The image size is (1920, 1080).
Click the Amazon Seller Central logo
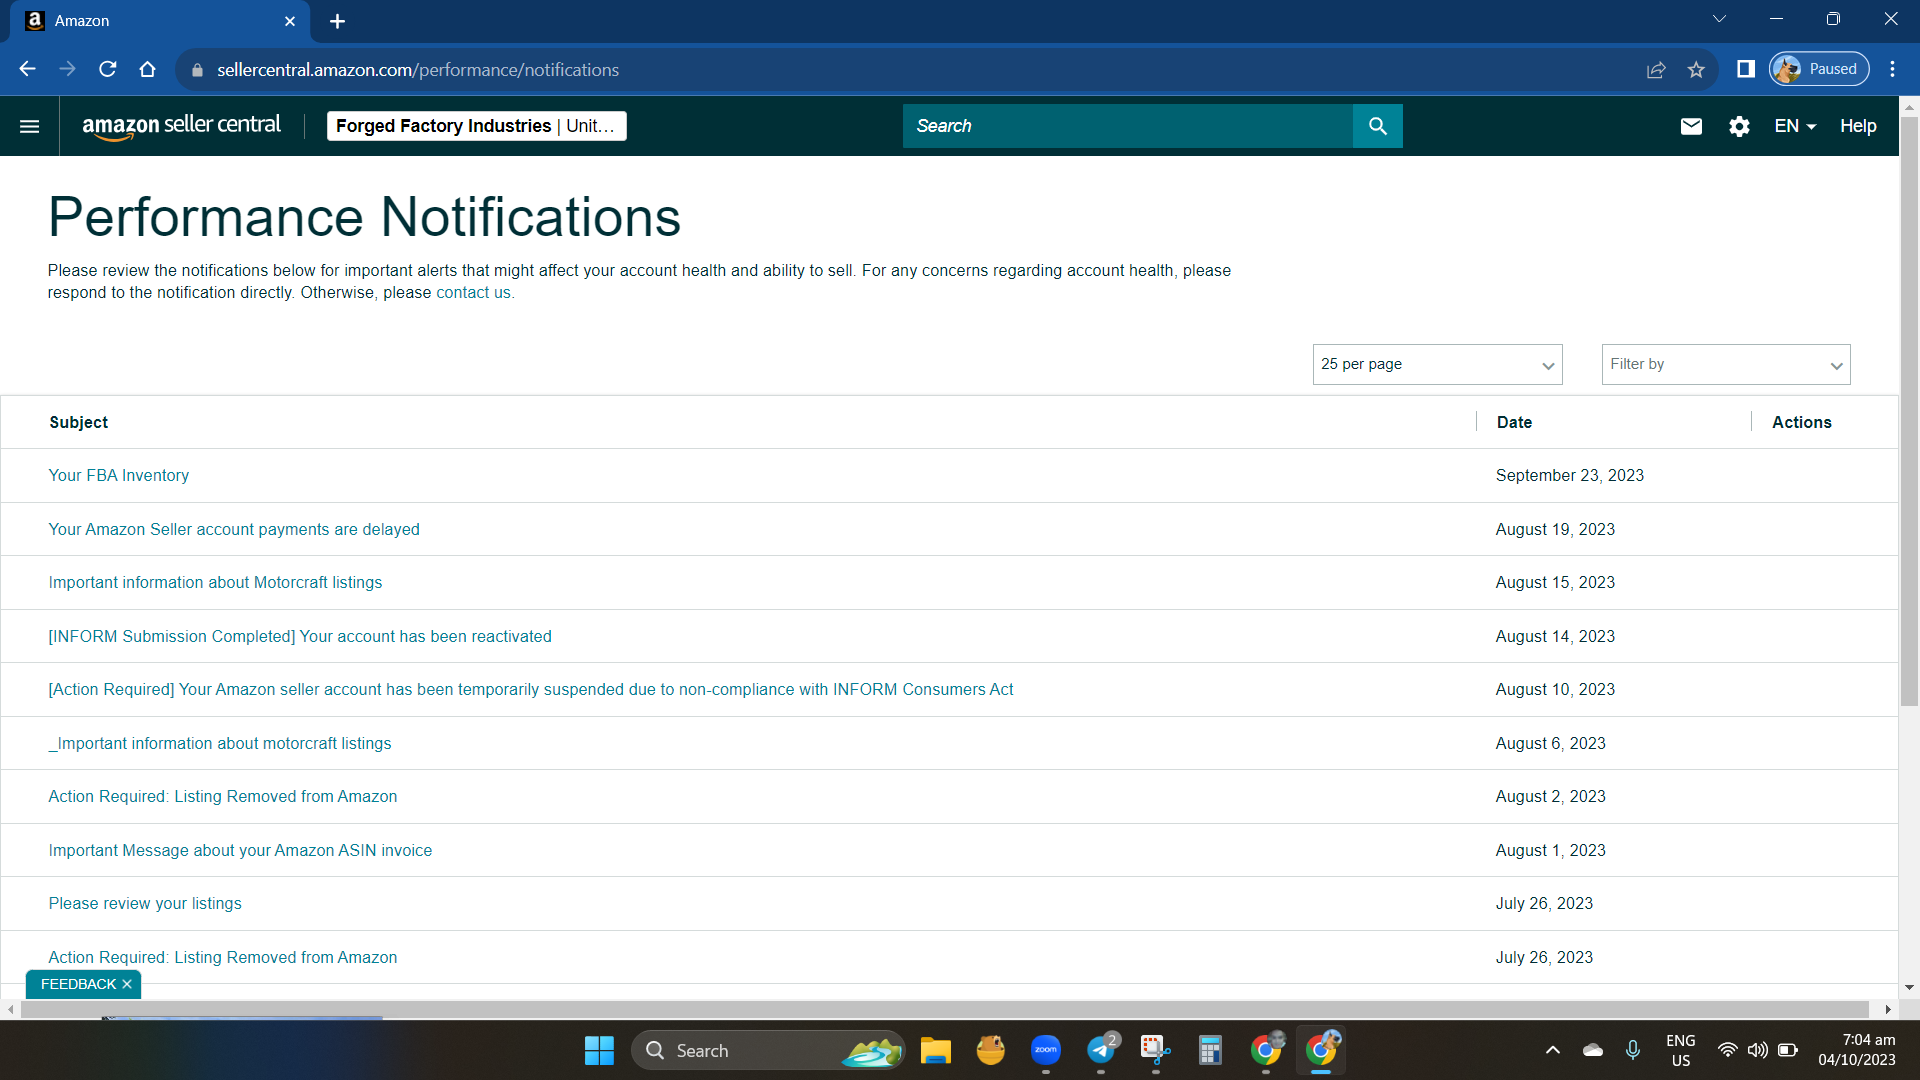point(181,126)
